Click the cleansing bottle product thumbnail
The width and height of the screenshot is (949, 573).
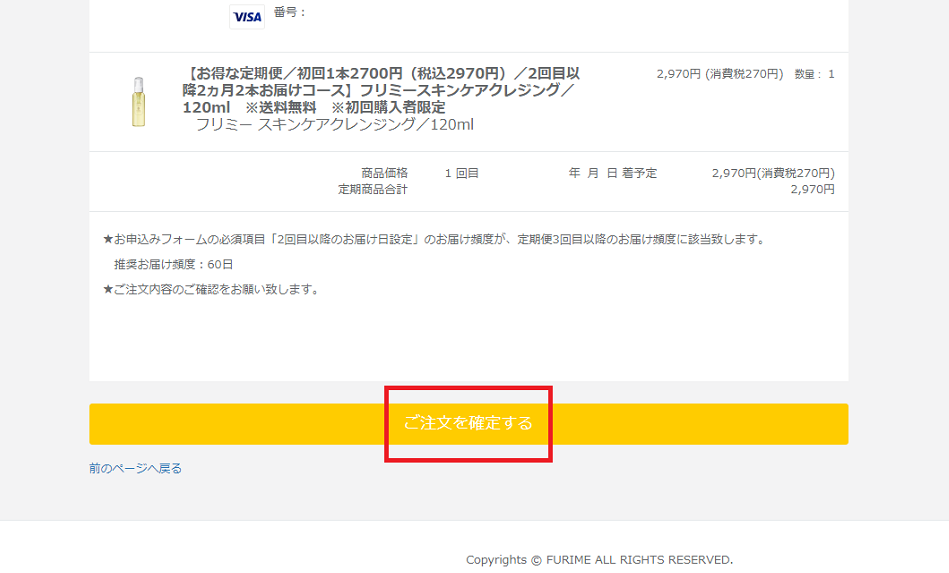click(139, 102)
